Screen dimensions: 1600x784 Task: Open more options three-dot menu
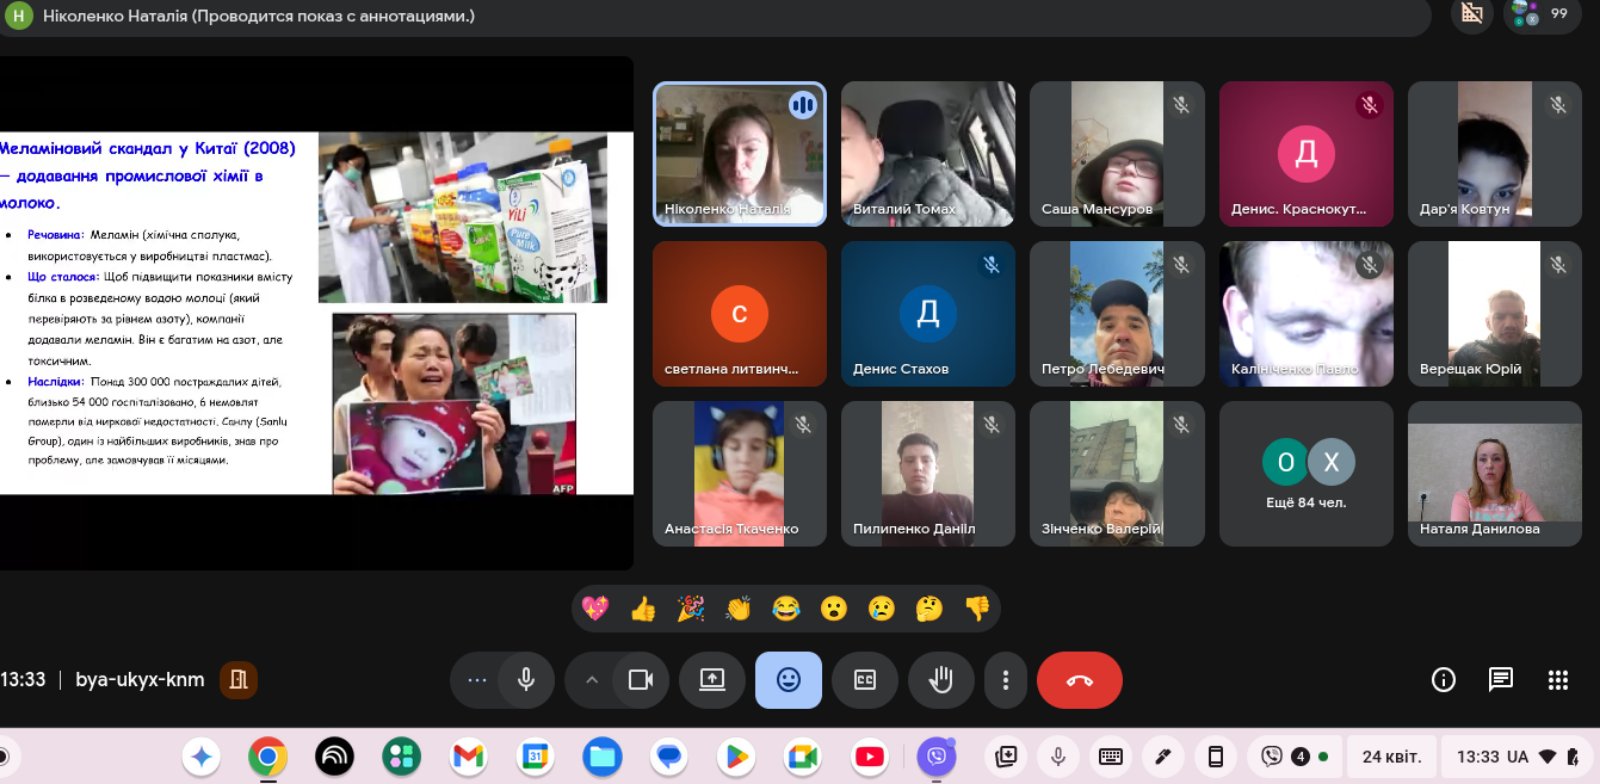click(x=1005, y=680)
